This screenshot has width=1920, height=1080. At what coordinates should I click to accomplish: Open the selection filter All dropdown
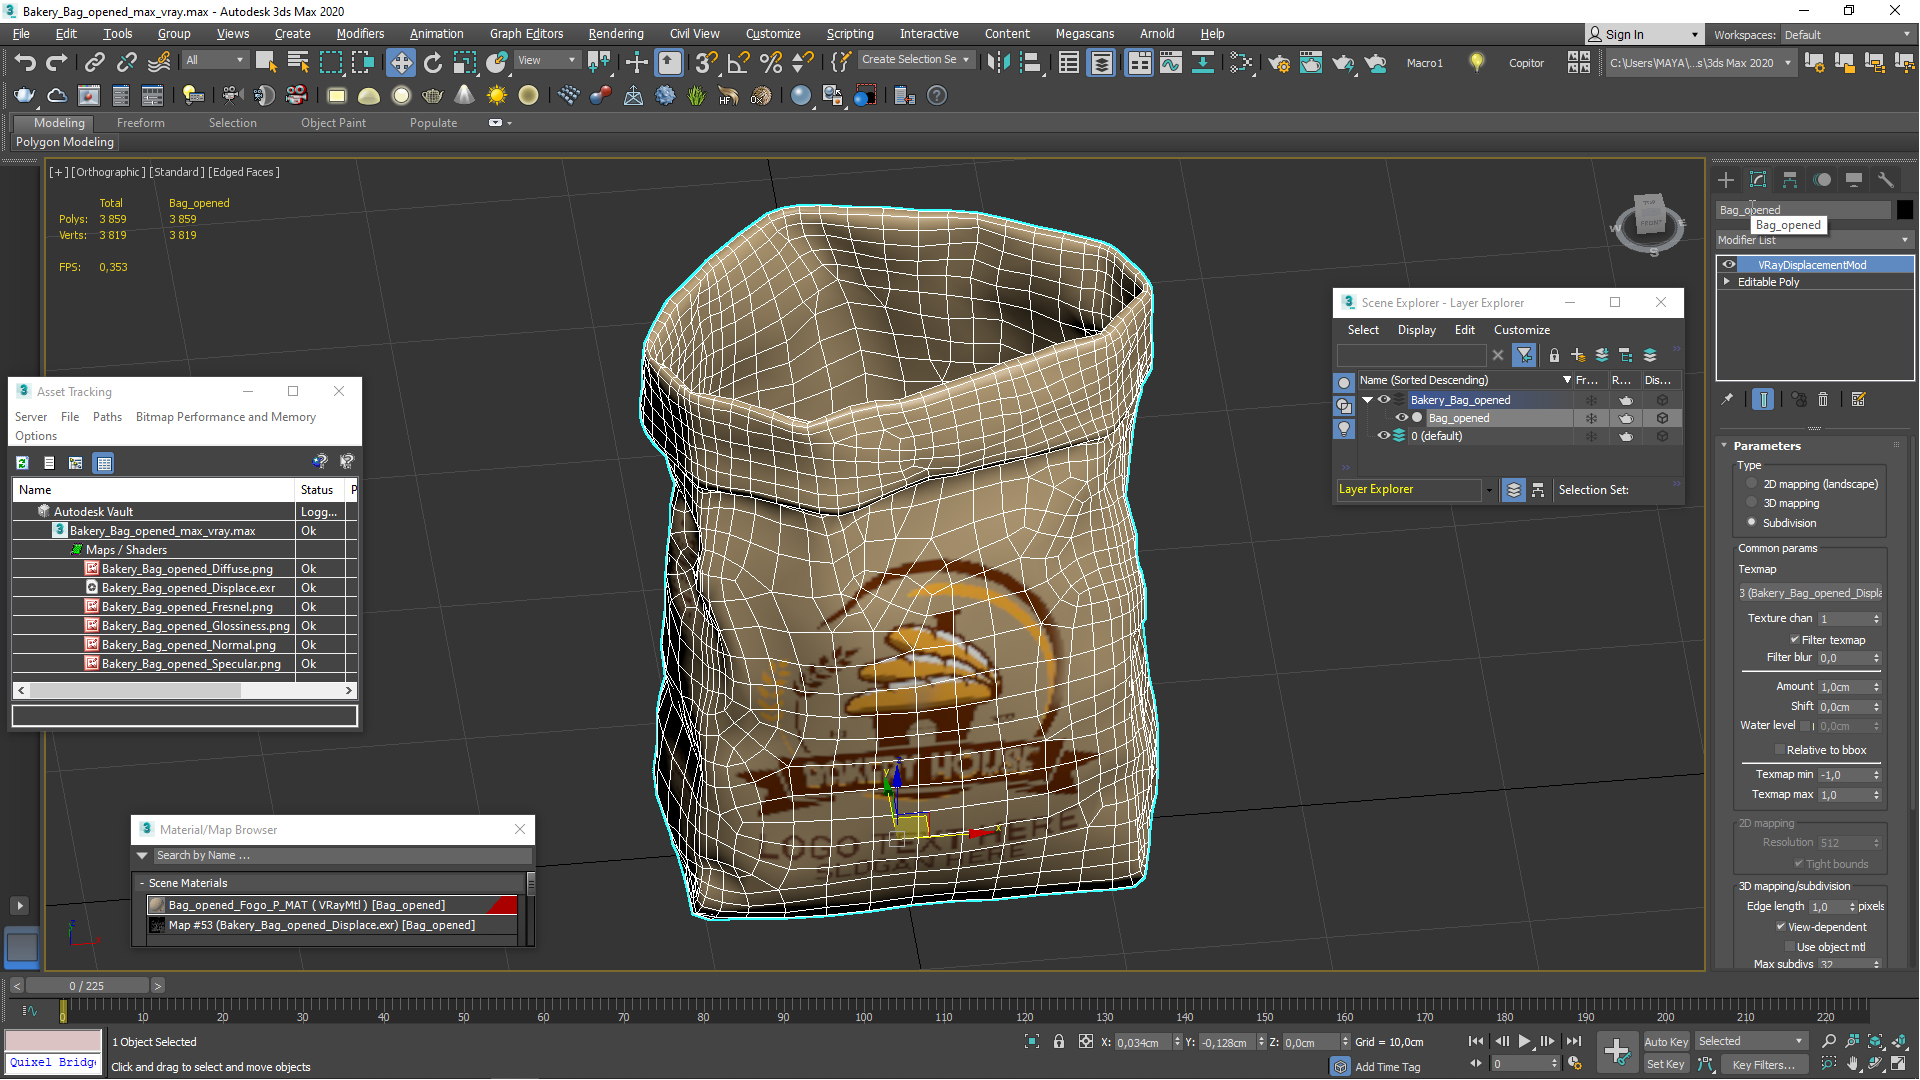click(214, 60)
